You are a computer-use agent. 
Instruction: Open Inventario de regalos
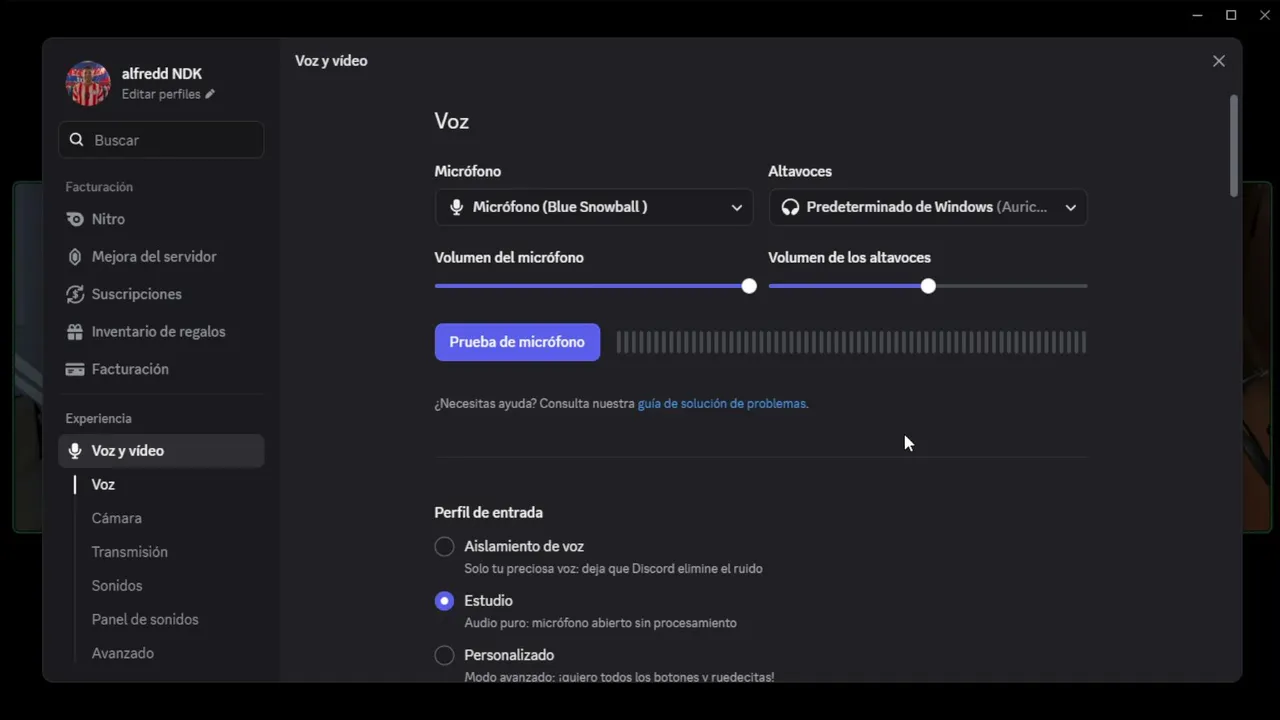click(161, 332)
